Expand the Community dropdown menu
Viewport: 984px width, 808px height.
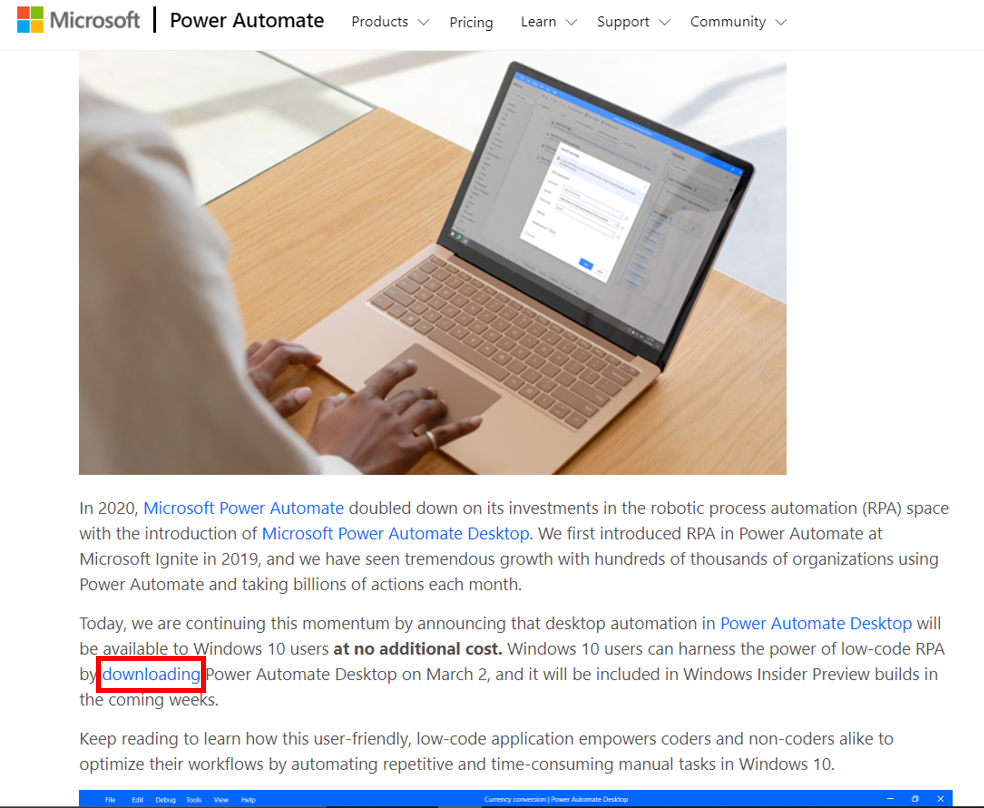(x=738, y=22)
